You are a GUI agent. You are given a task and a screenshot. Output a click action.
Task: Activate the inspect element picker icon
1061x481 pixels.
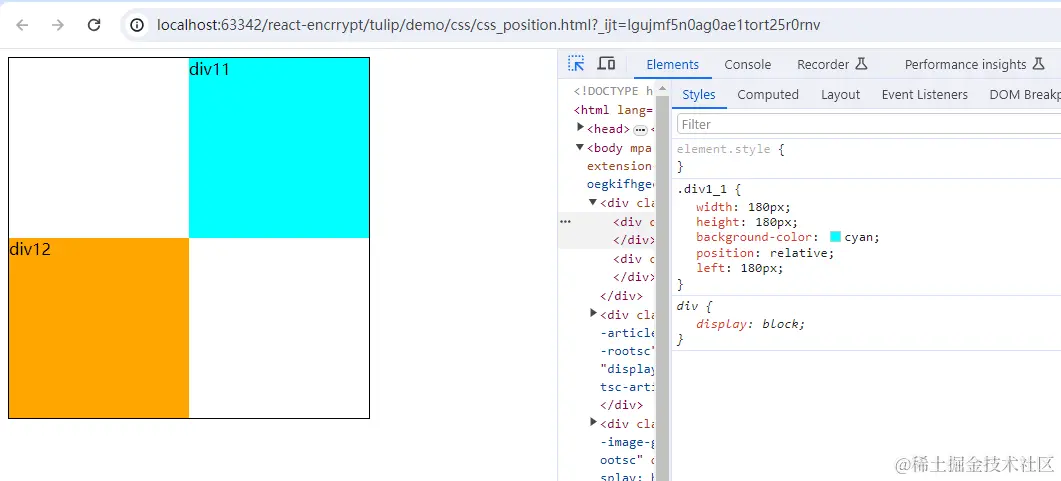576,64
